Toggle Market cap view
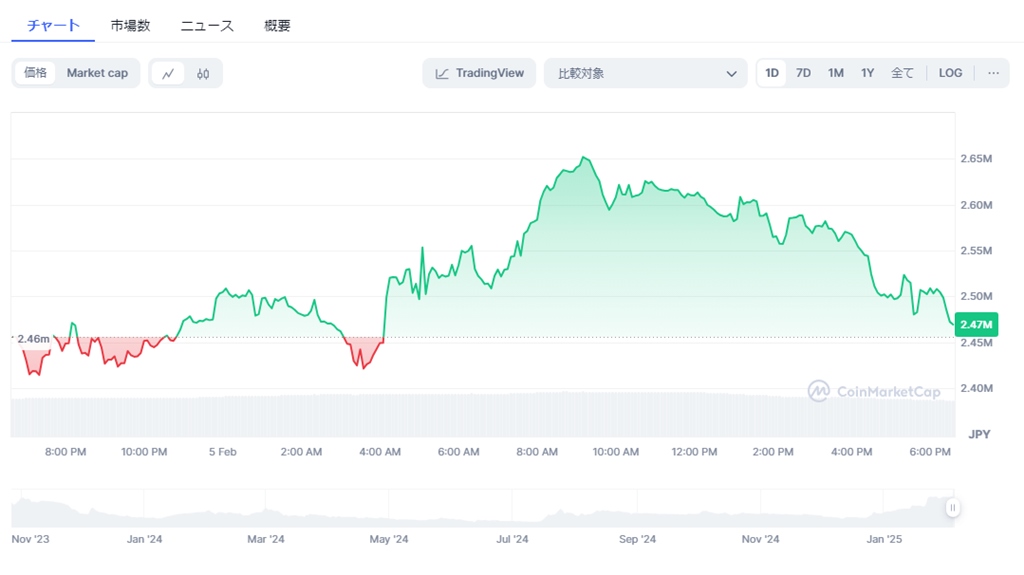Image resolution: width=1024 pixels, height=575 pixels. pos(97,73)
